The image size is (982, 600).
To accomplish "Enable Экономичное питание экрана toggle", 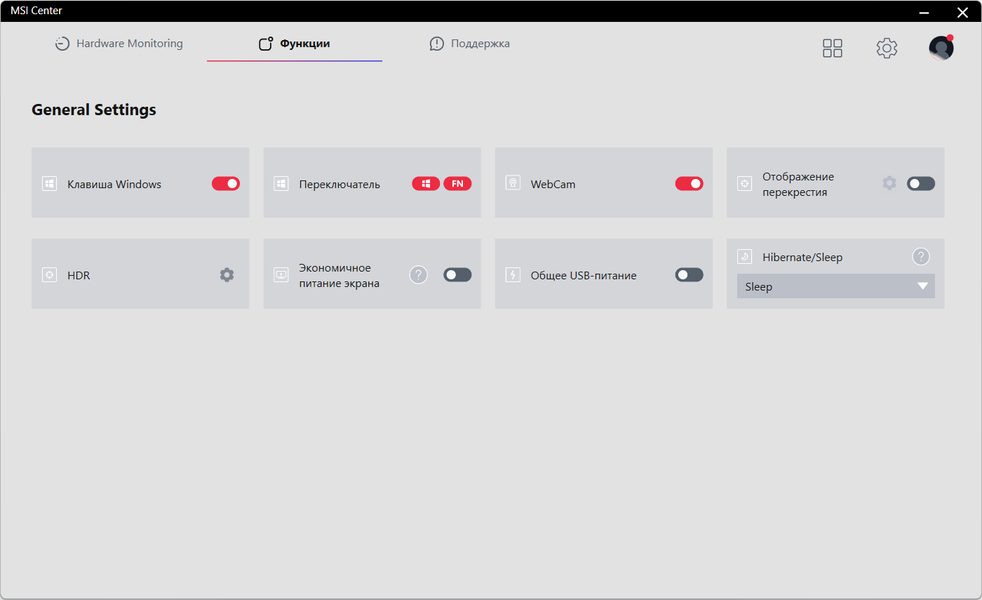I will (458, 275).
